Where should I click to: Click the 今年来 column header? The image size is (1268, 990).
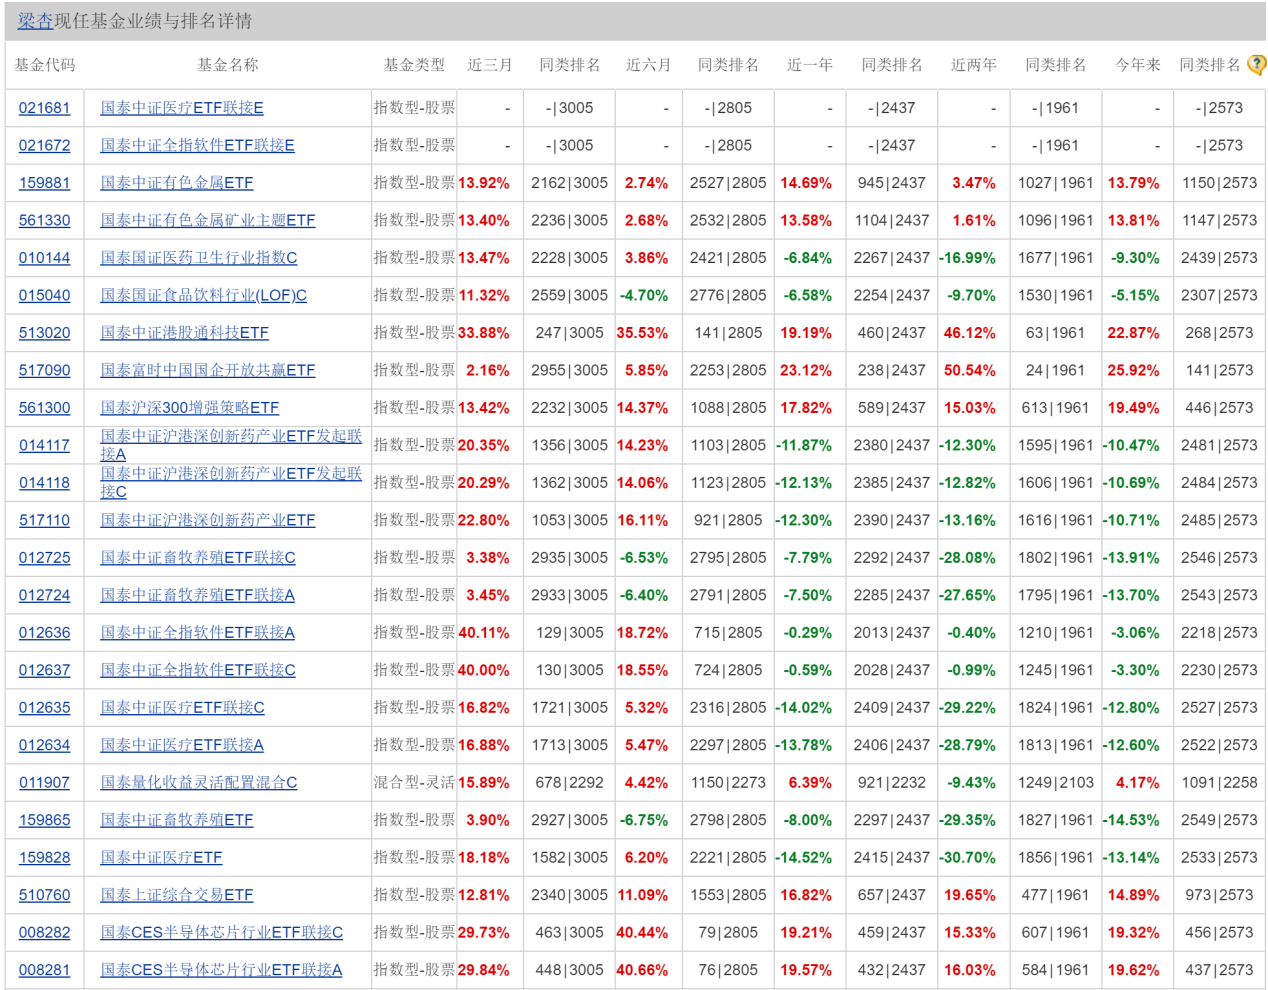pyautogui.click(x=1138, y=65)
